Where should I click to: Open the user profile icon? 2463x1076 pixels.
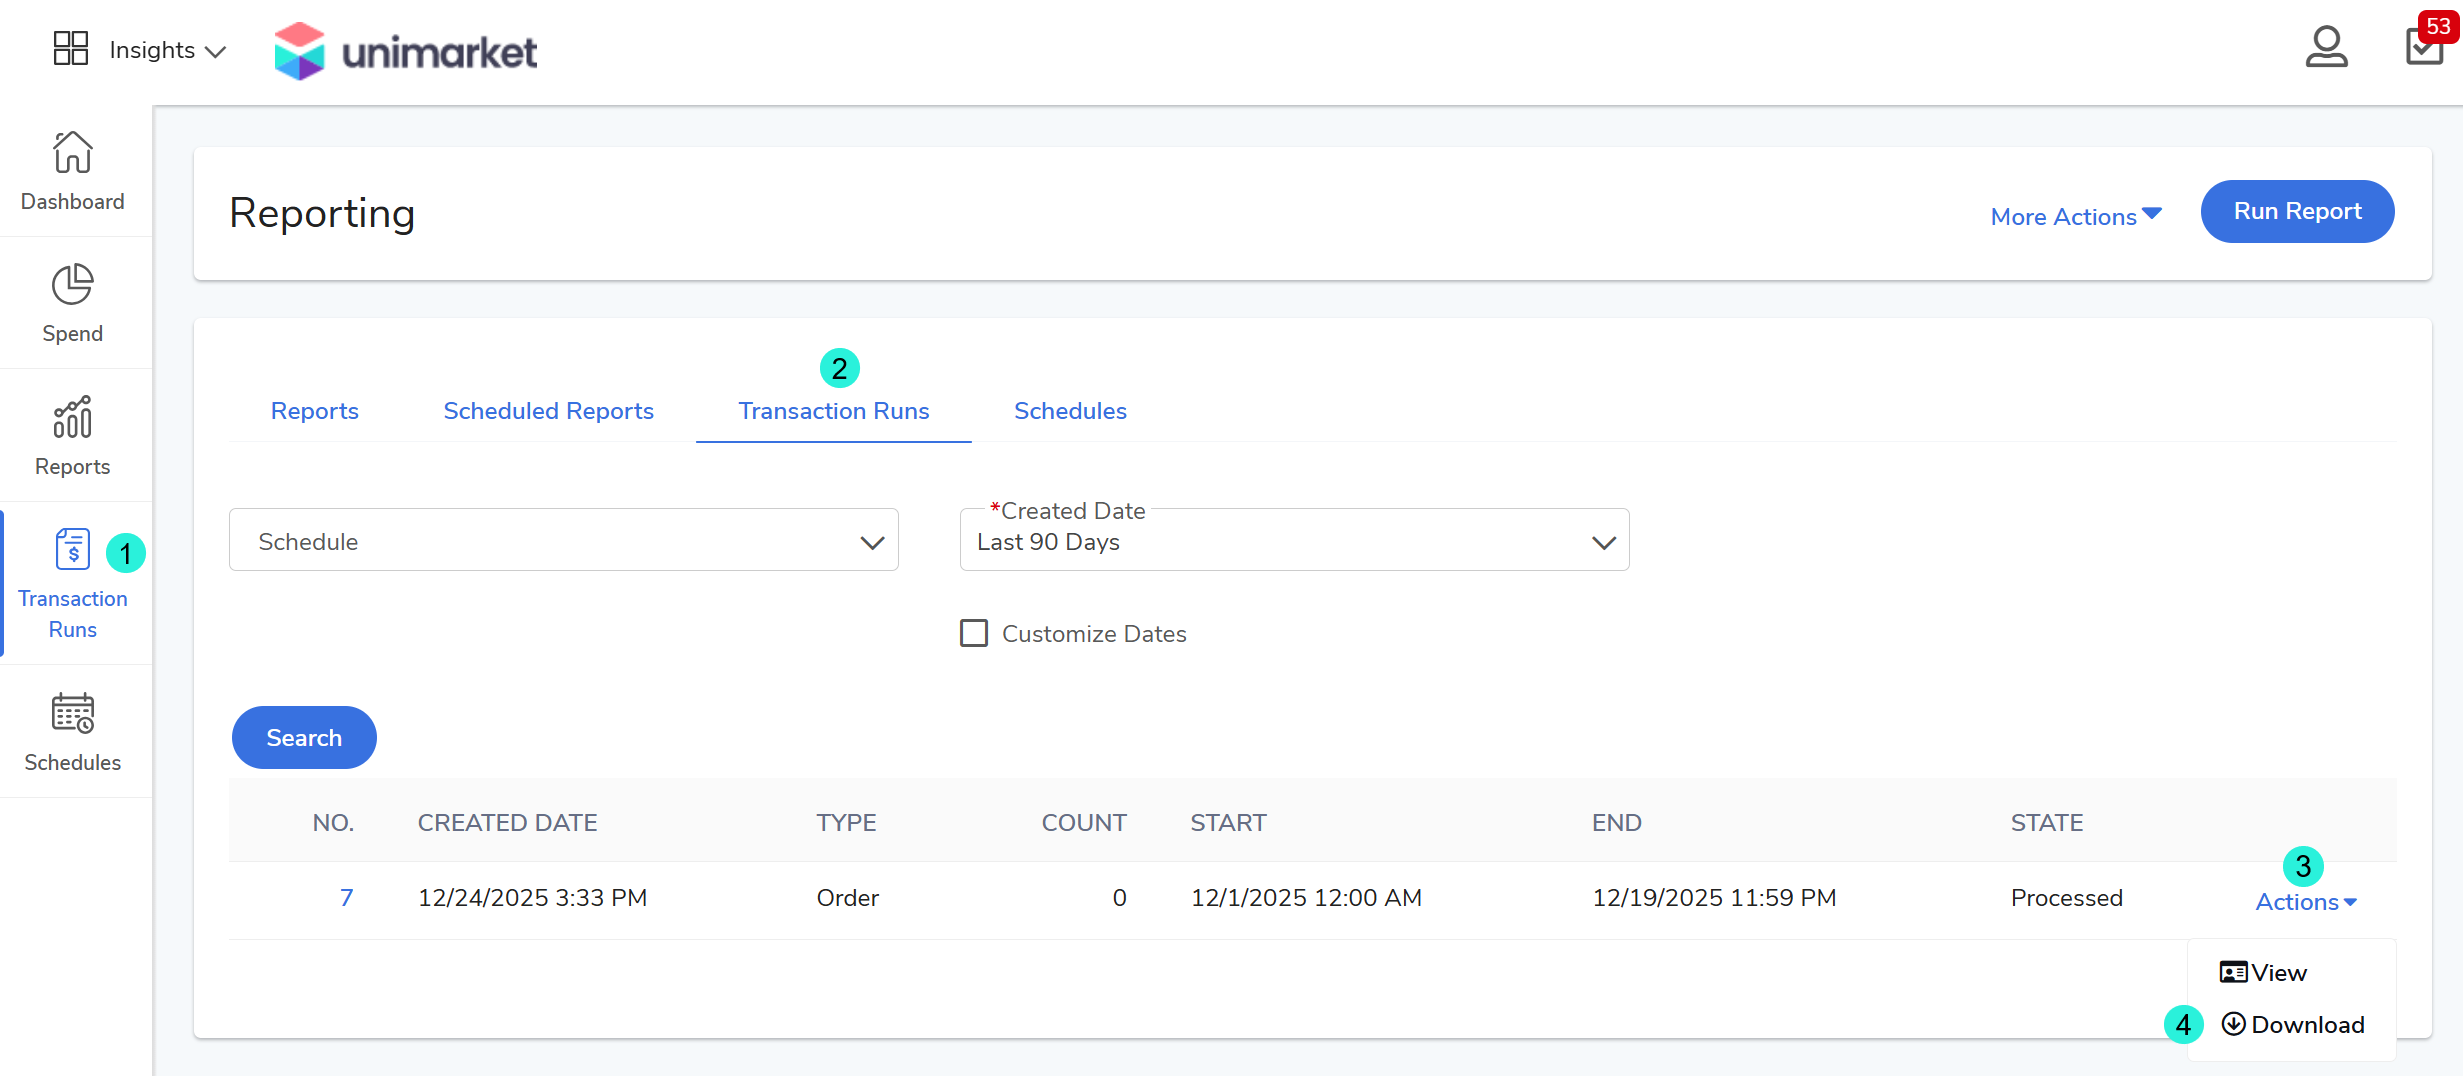2326,47
